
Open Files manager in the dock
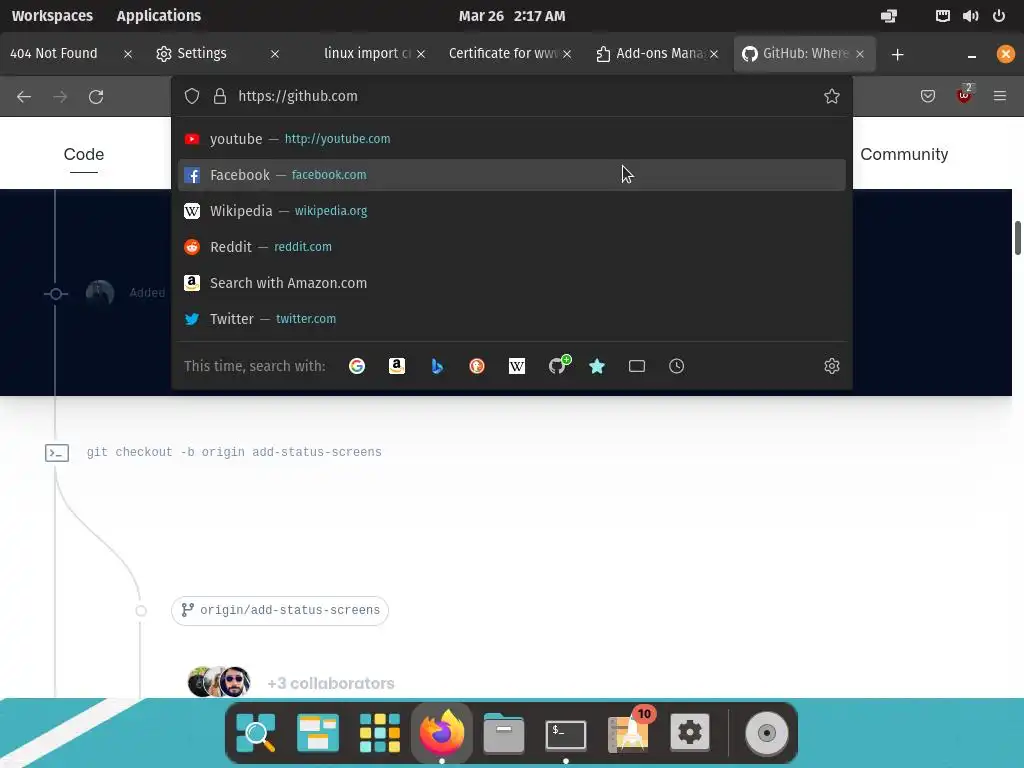(x=504, y=733)
